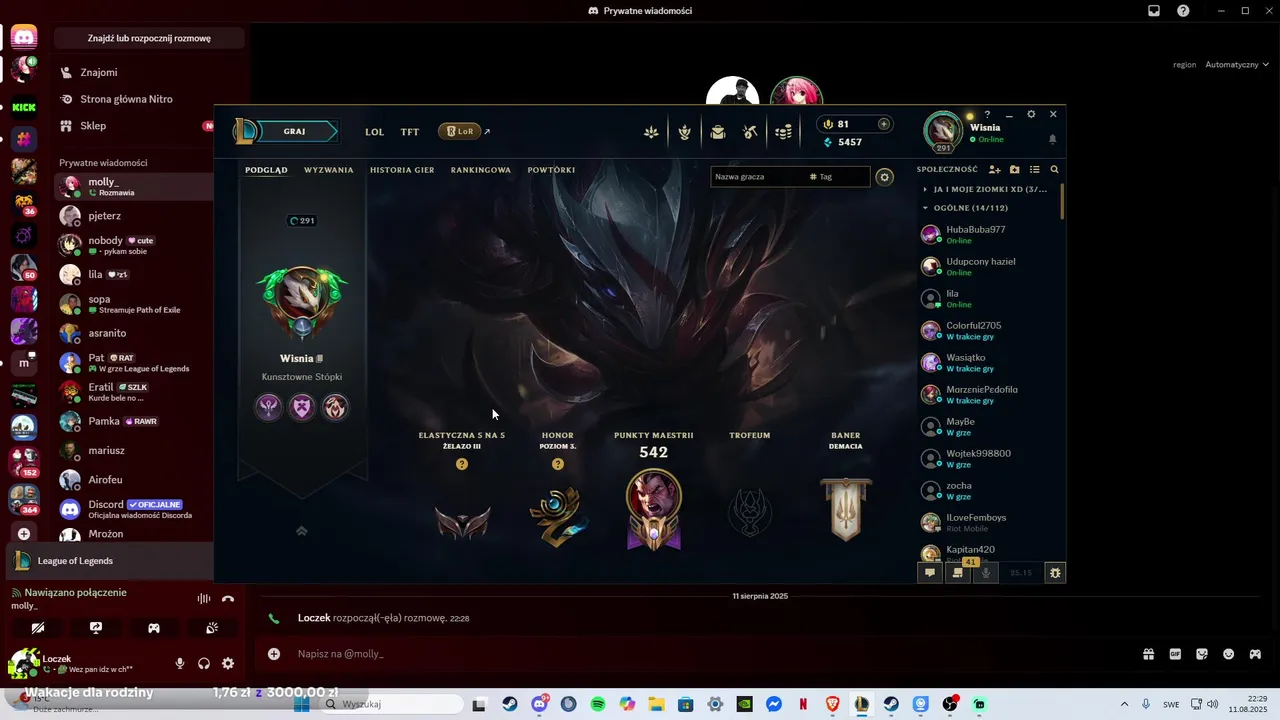Switch to the WYZWANIA tab
1280x720 pixels.
(x=329, y=170)
